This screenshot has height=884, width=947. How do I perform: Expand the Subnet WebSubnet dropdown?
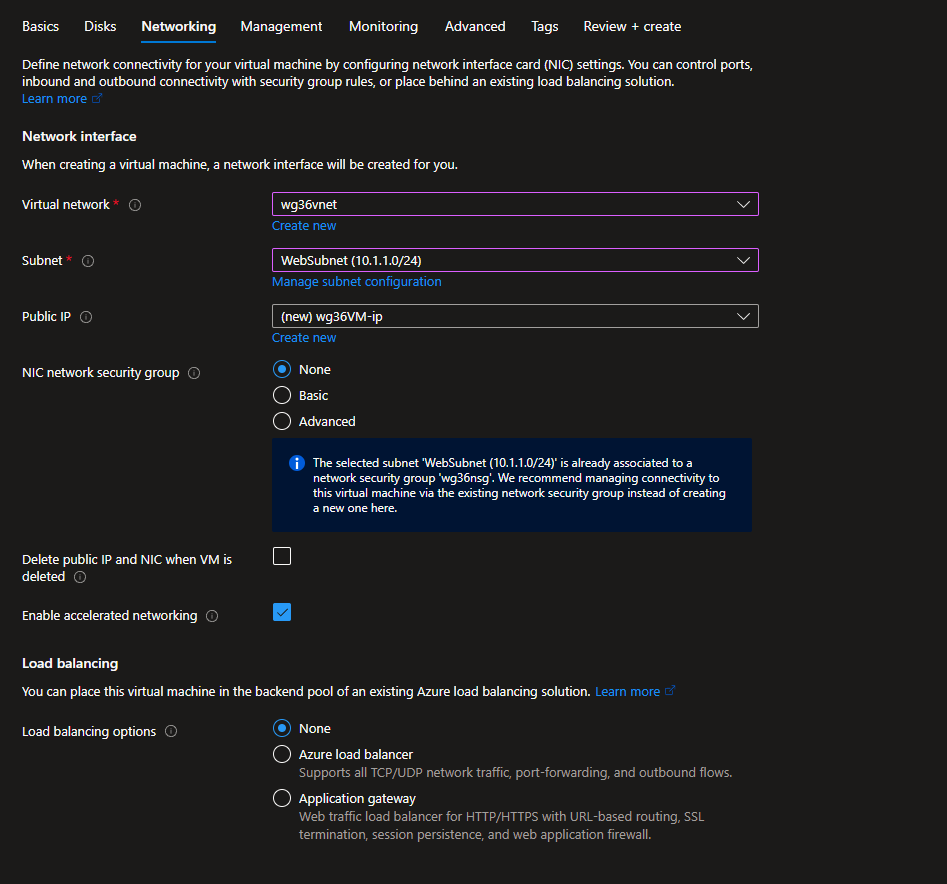515,260
